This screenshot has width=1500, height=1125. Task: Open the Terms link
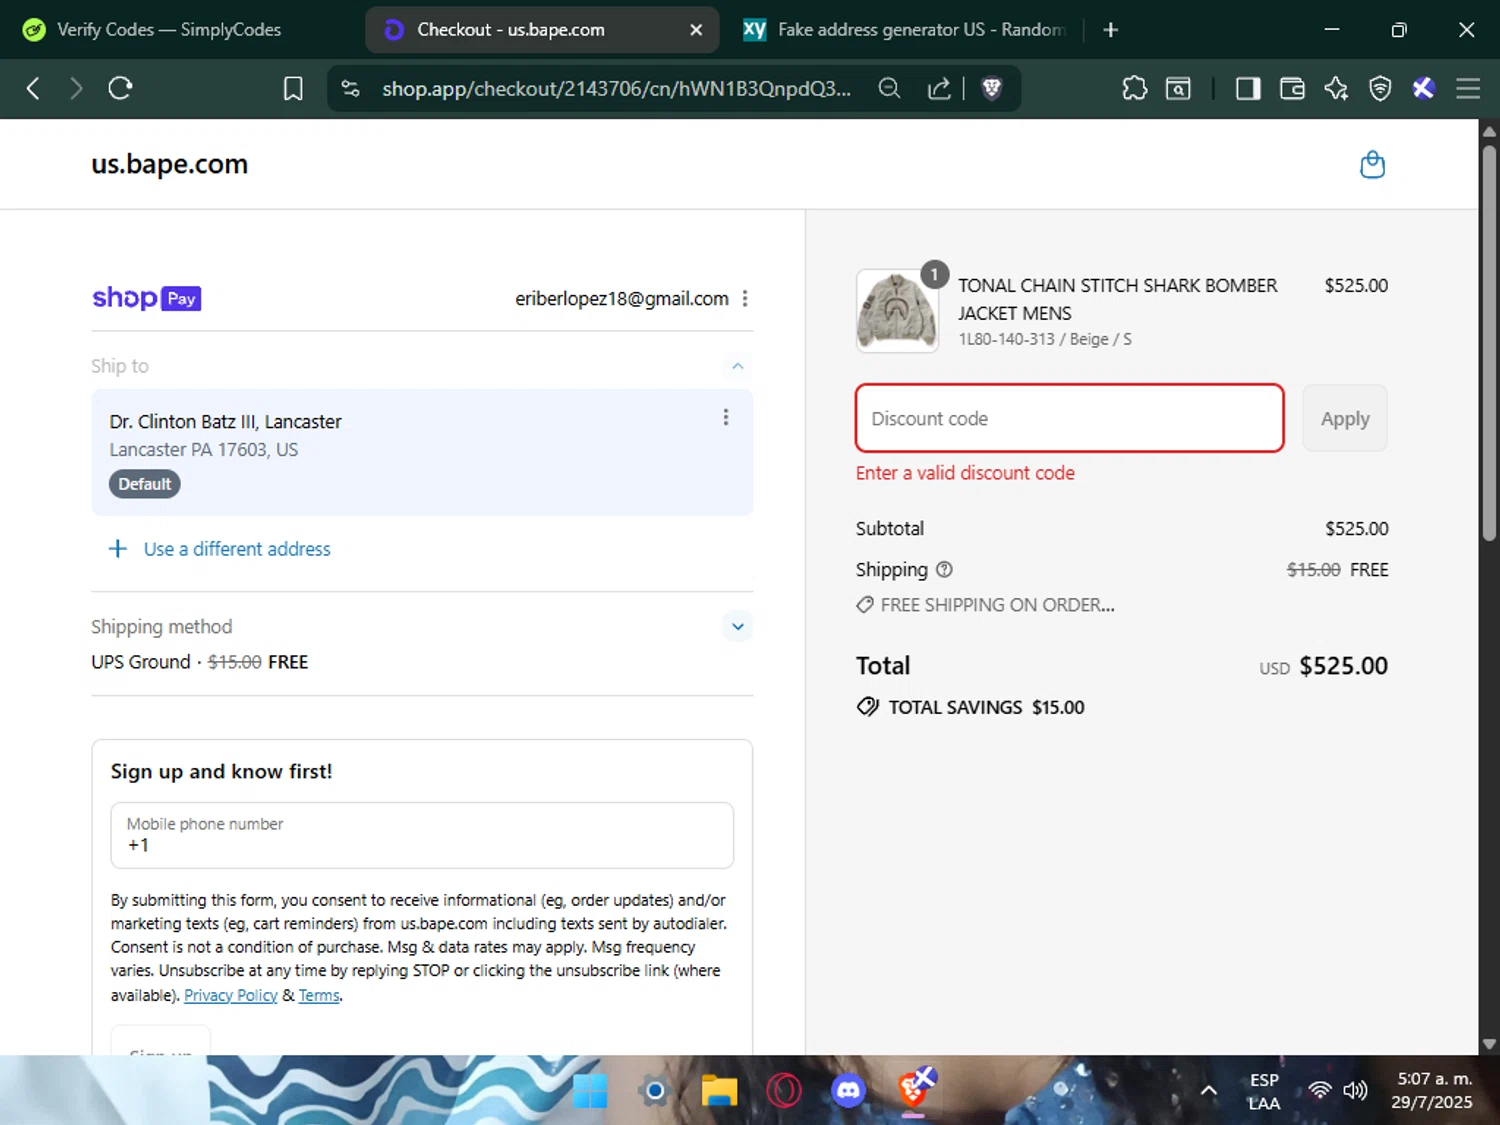(319, 995)
